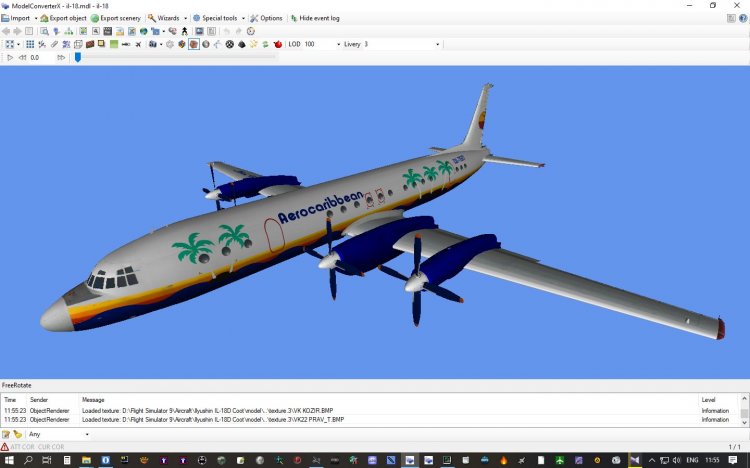
Task: Click the grey gear icon
Action: [x=170, y=44]
